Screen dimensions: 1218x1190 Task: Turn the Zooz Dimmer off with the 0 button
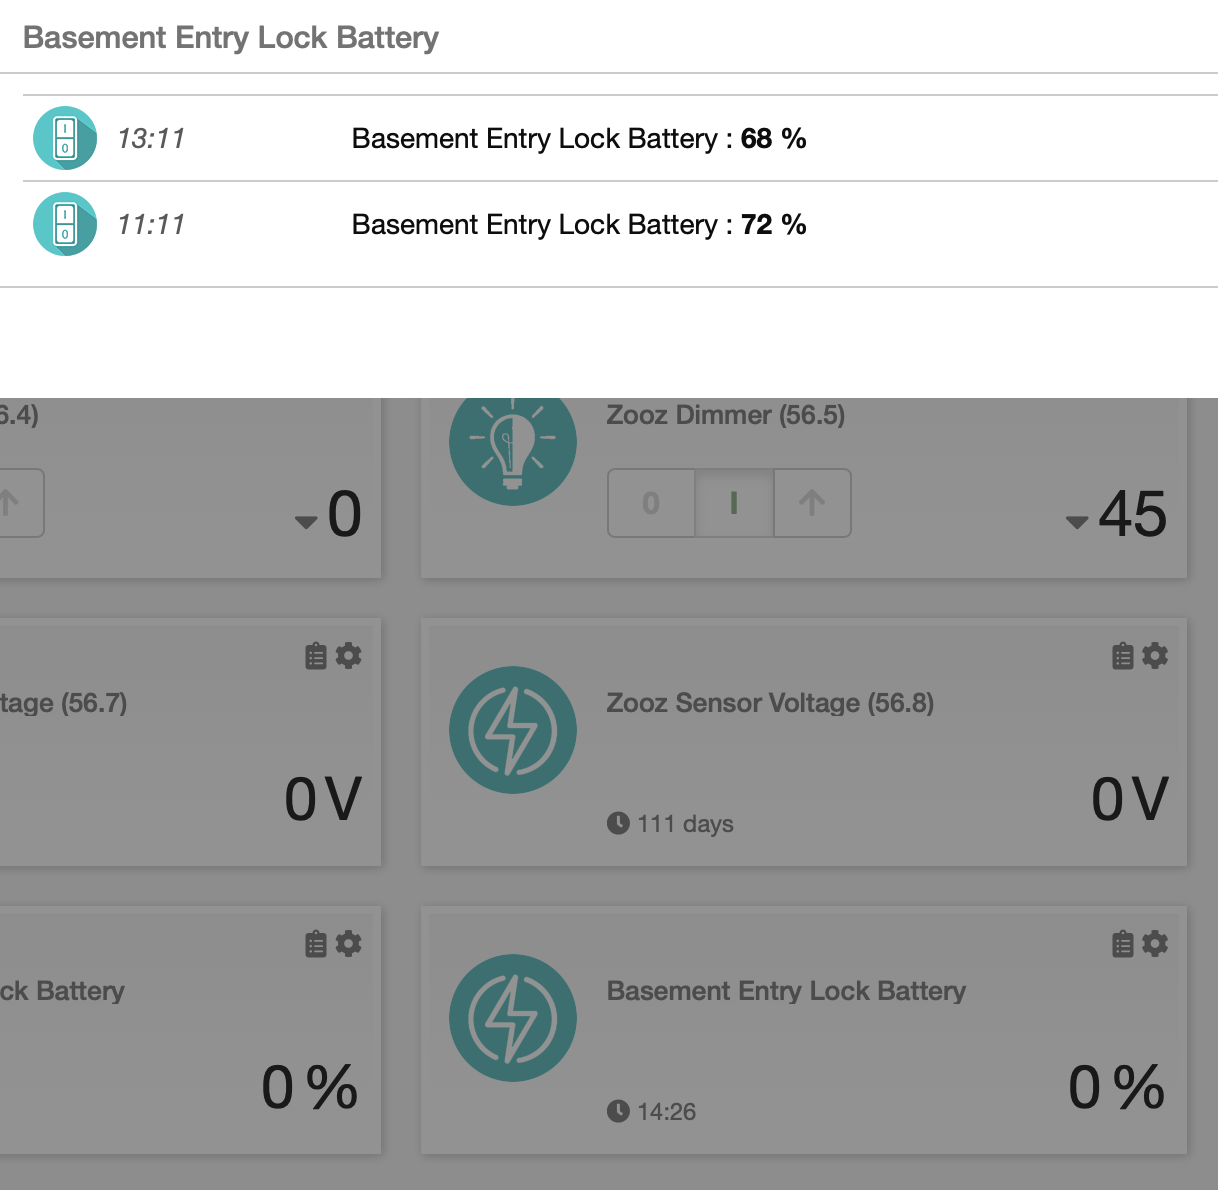(651, 503)
